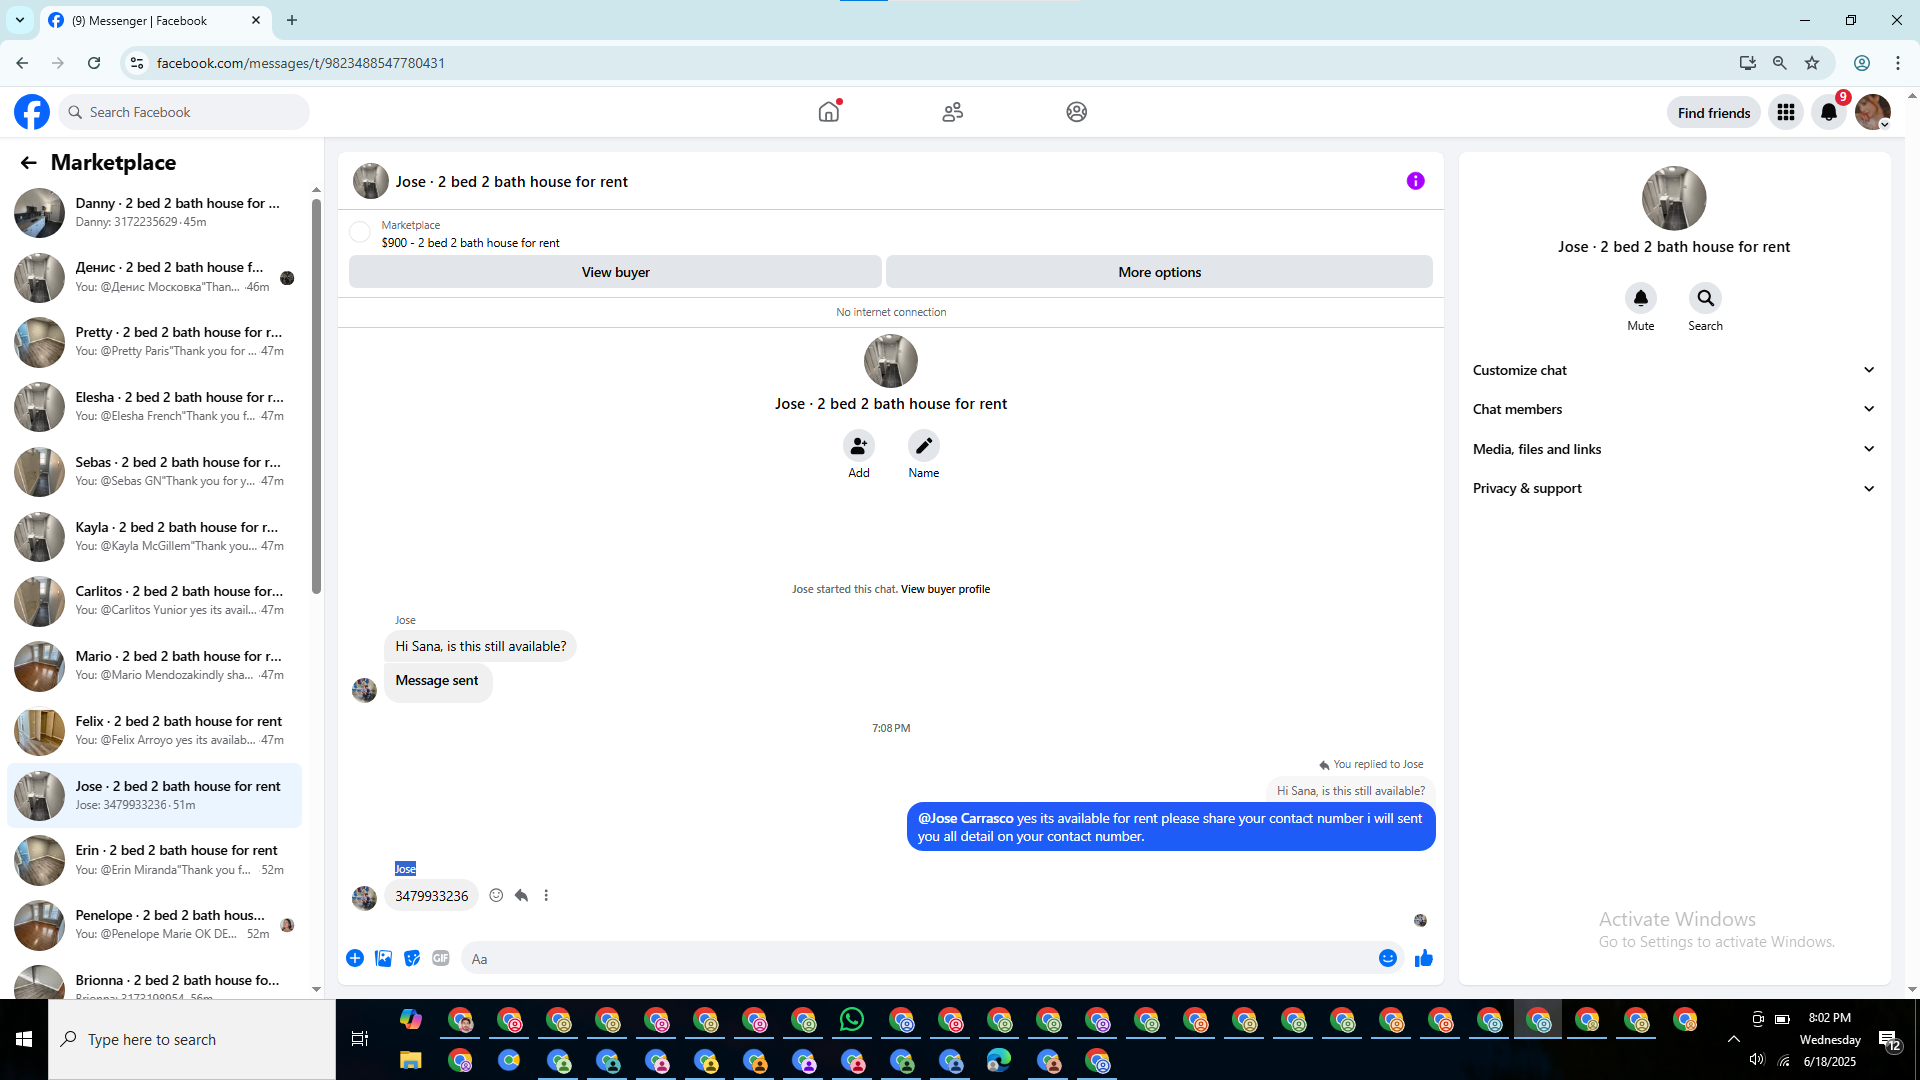Reload the page in Chrome
The height and width of the screenshot is (1080, 1920).
94,63
